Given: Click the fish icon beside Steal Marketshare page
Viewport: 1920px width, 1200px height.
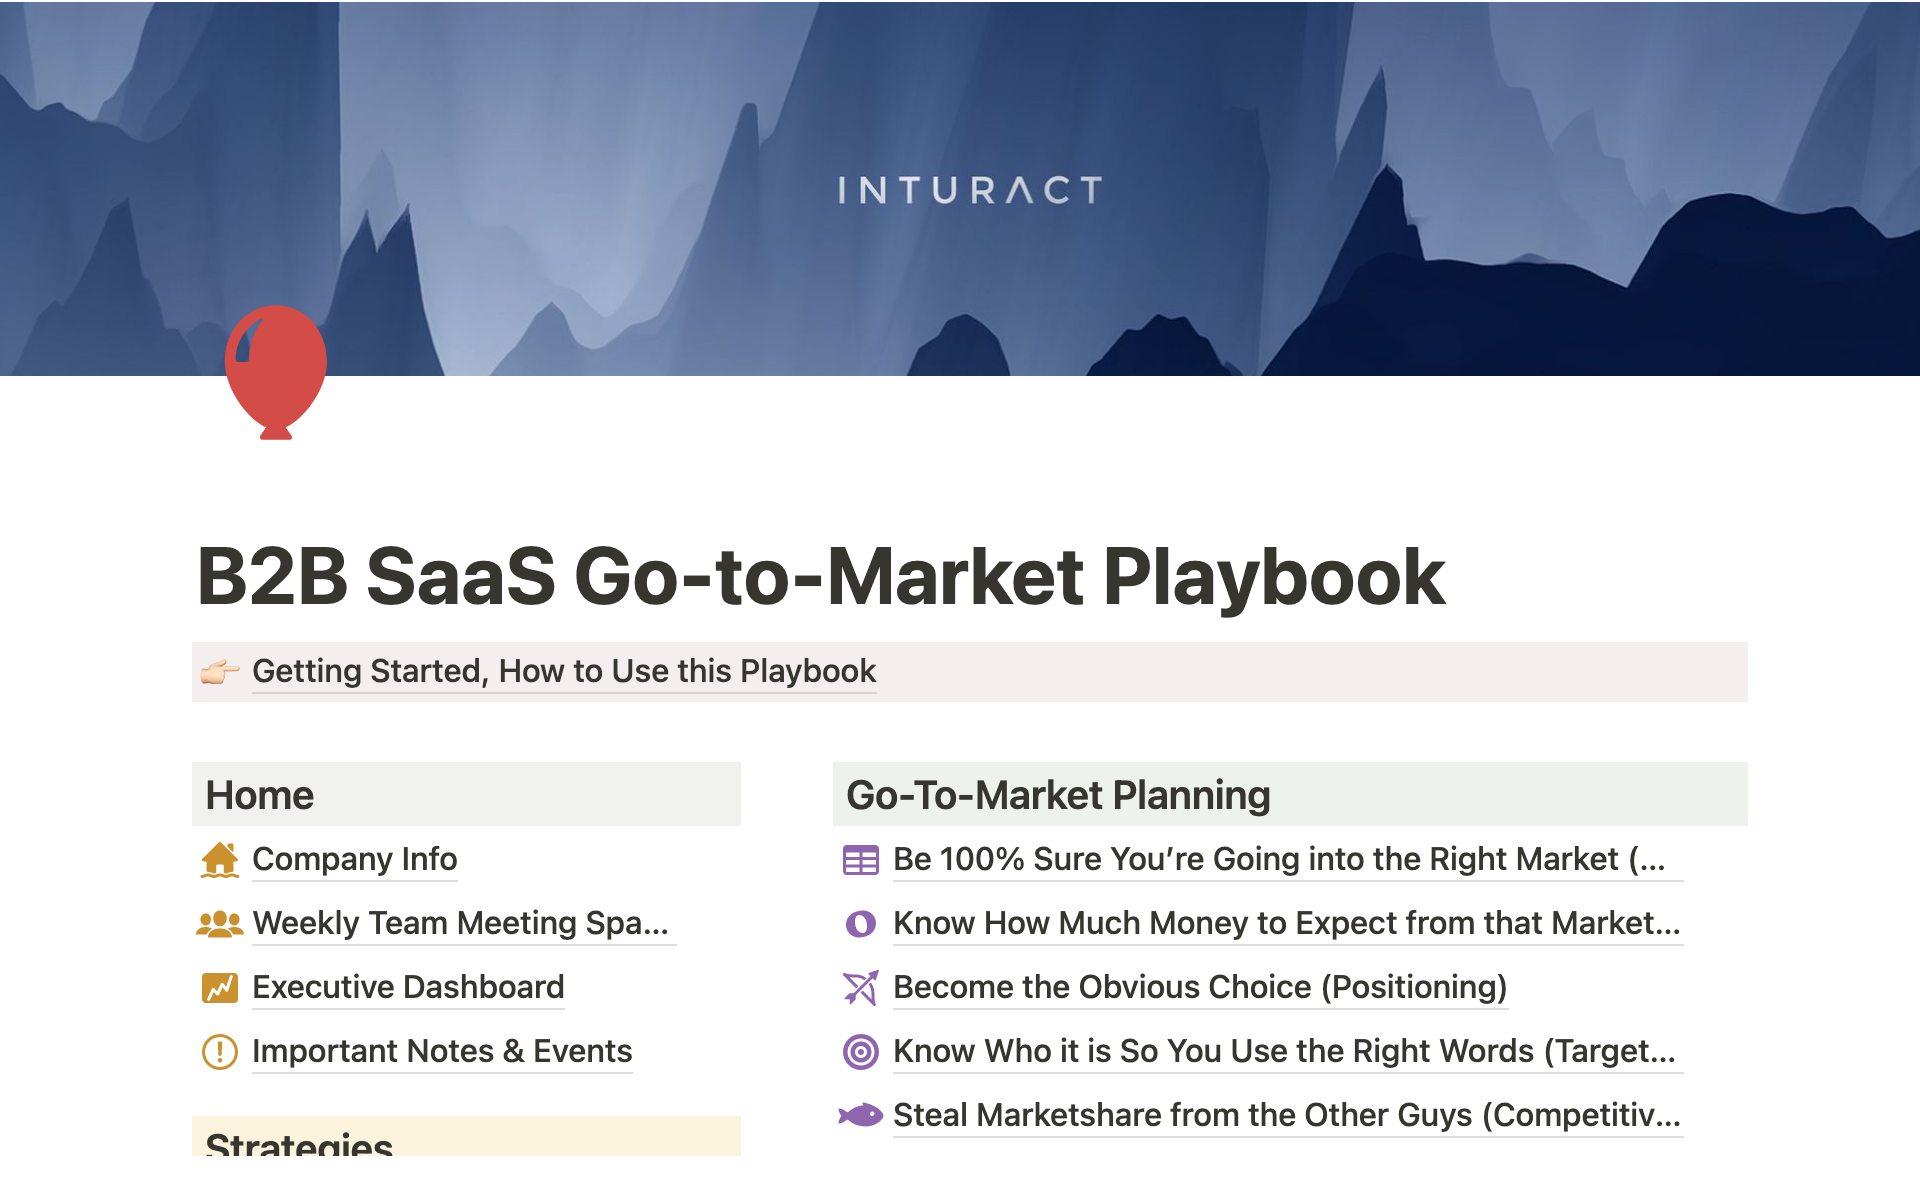Looking at the screenshot, I should [861, 1115].
